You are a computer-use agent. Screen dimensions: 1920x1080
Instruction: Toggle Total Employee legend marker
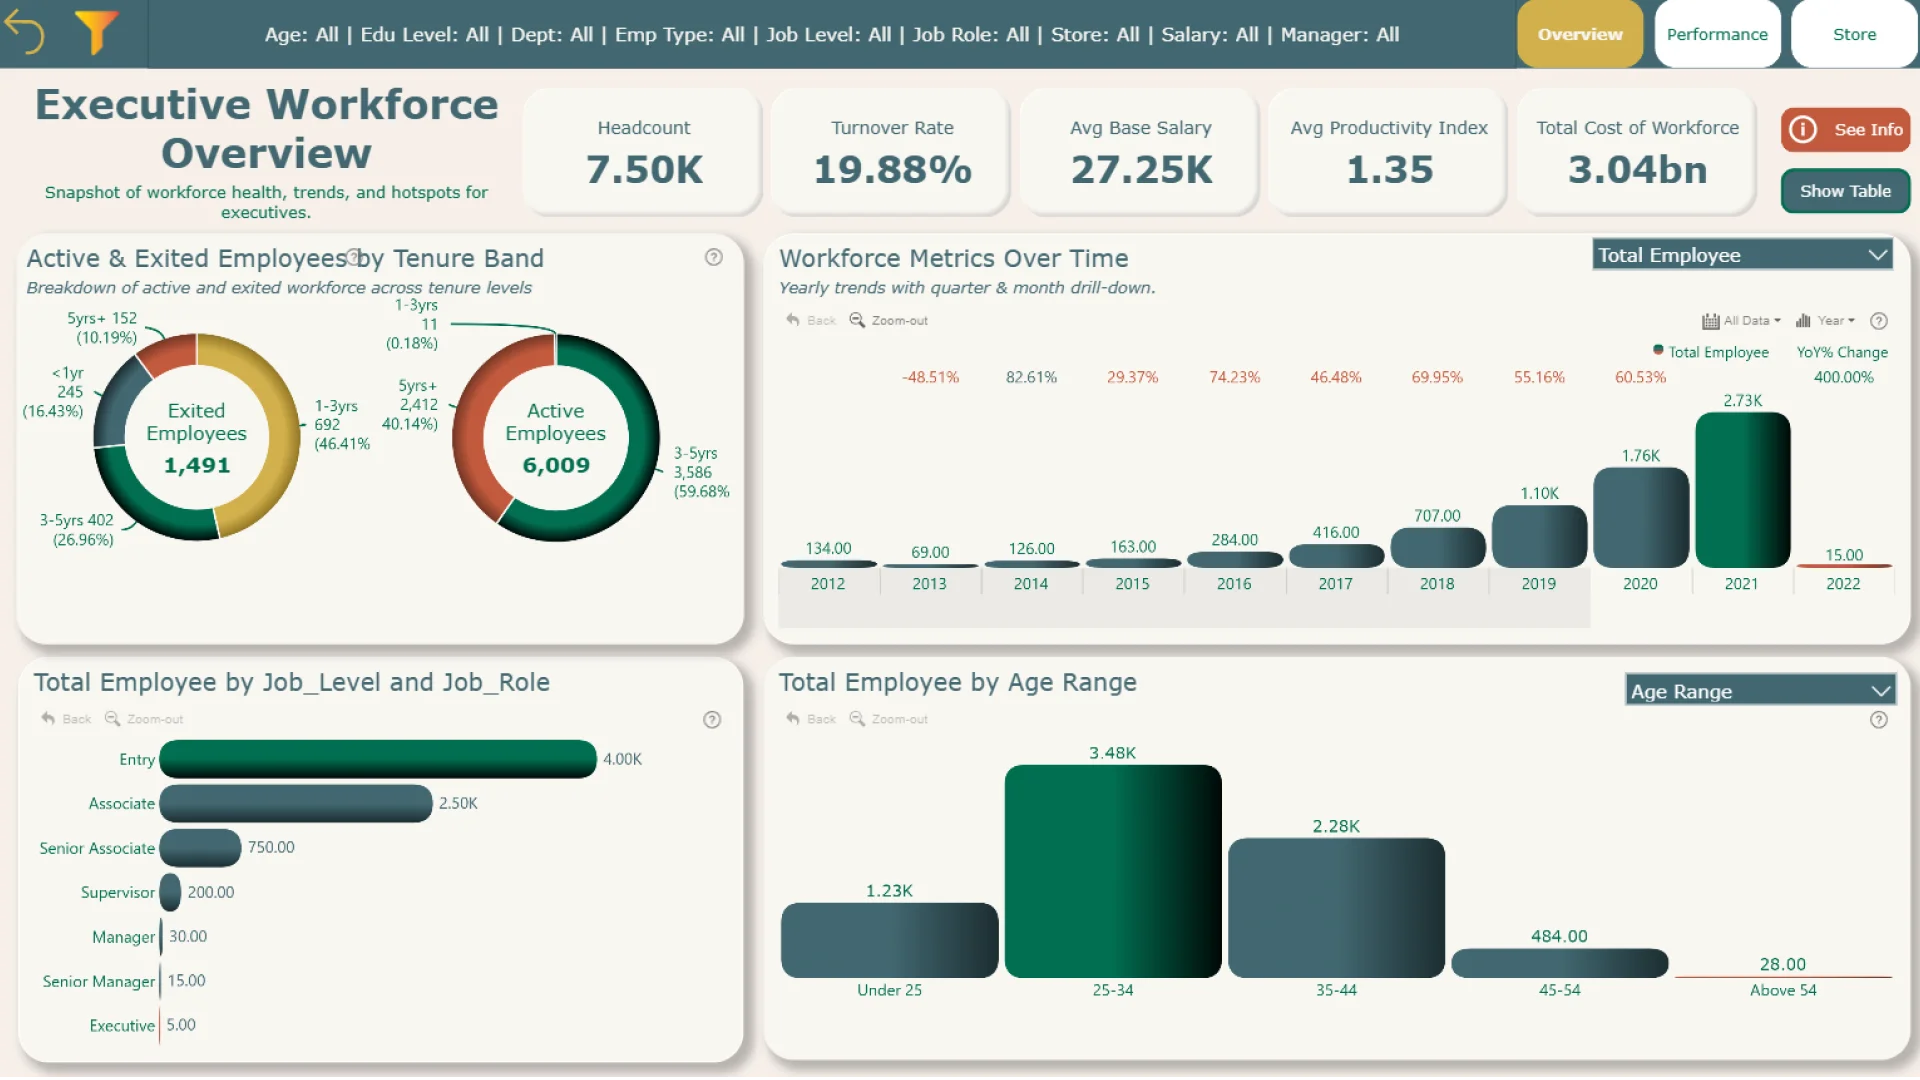coord(1658,350)
